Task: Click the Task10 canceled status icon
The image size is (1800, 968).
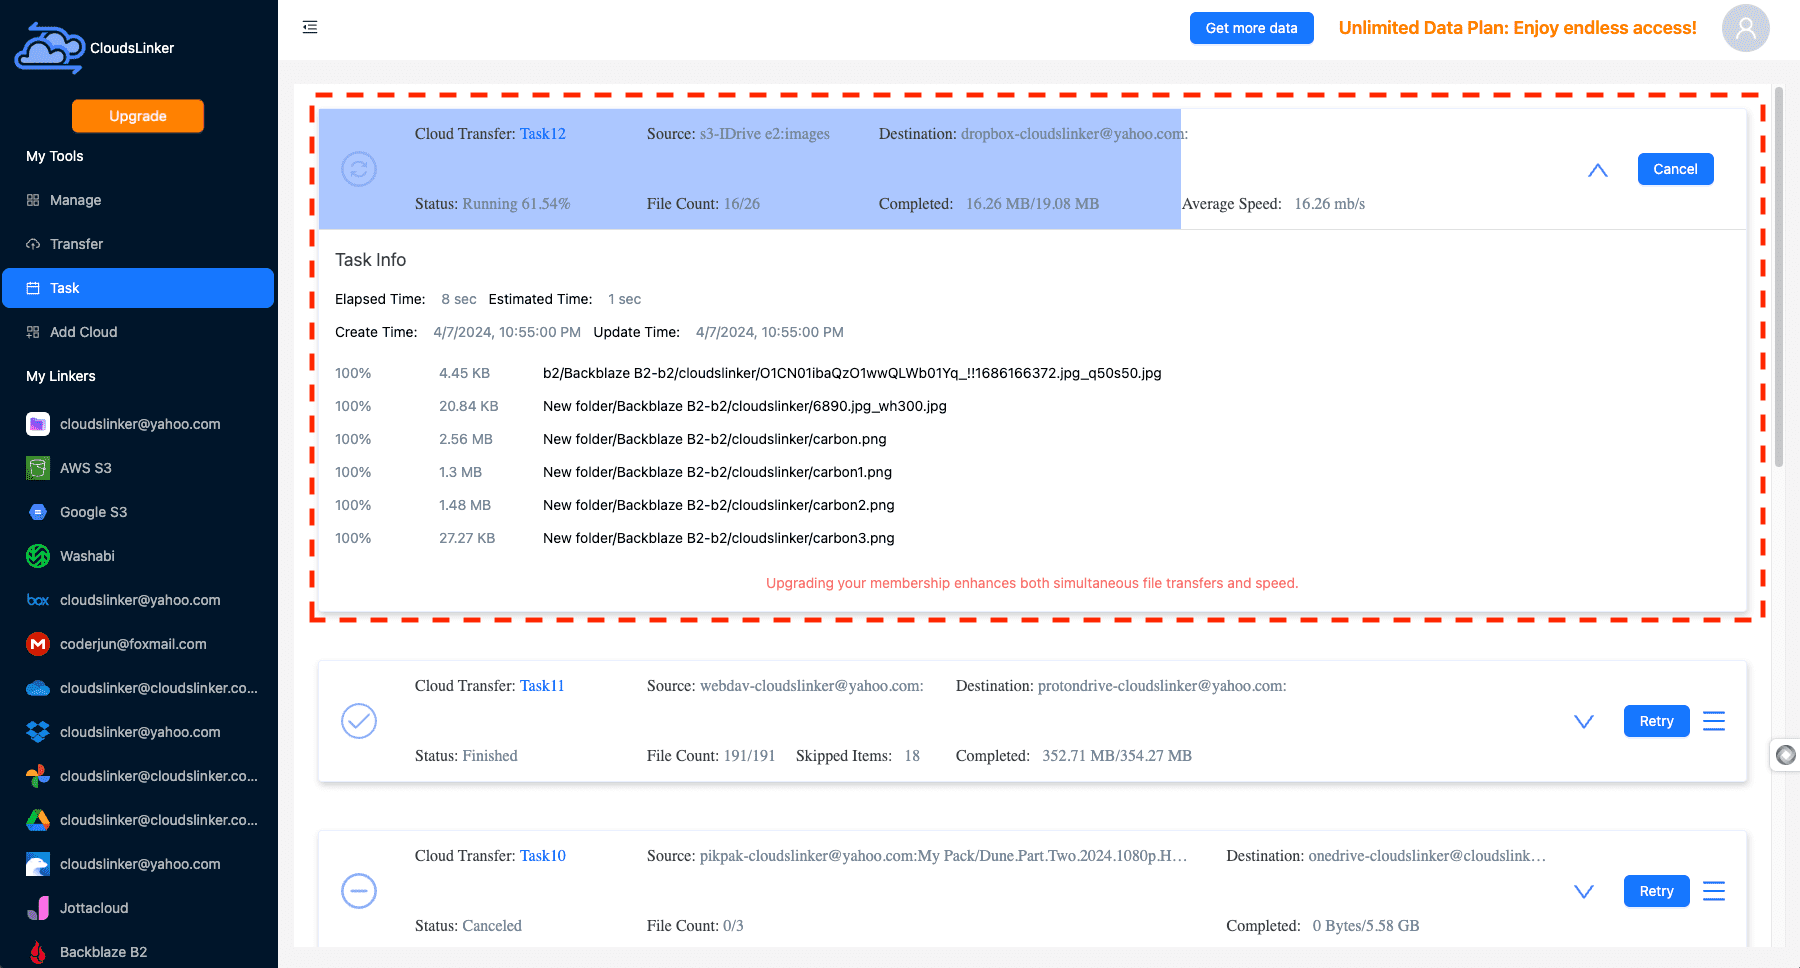Action: point(359,891)
